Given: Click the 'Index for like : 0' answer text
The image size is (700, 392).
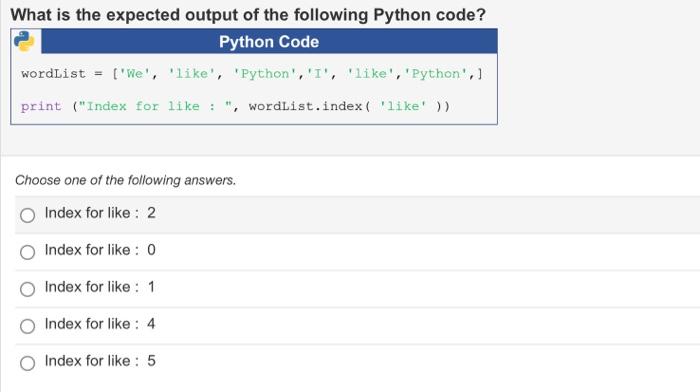Looking at the screenshot, I should coord(100,250).
